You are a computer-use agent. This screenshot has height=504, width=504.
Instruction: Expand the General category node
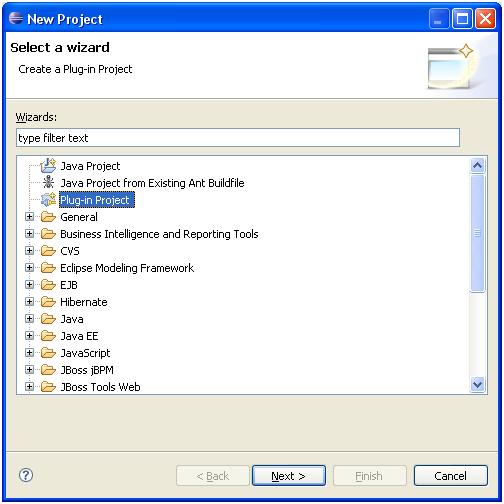[x=29, y=217]
